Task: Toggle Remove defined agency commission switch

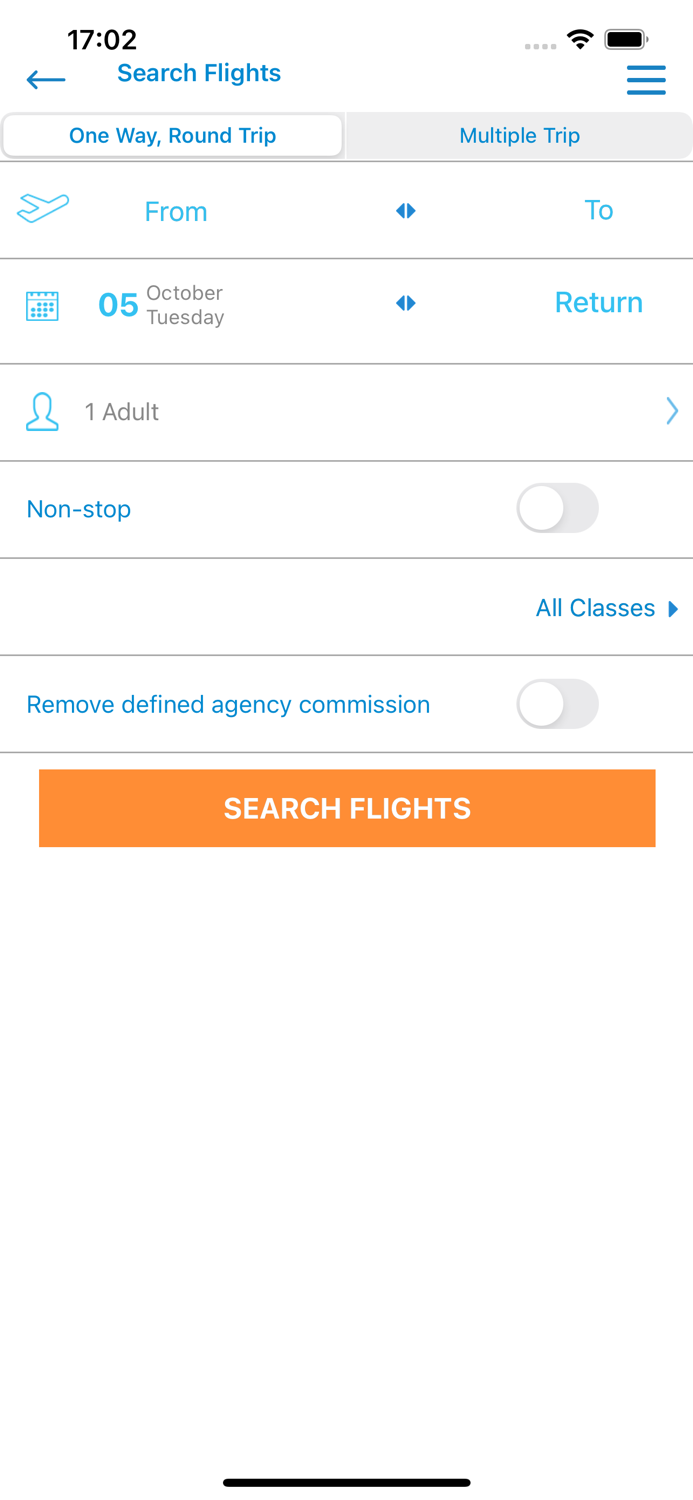Action: 557,705
